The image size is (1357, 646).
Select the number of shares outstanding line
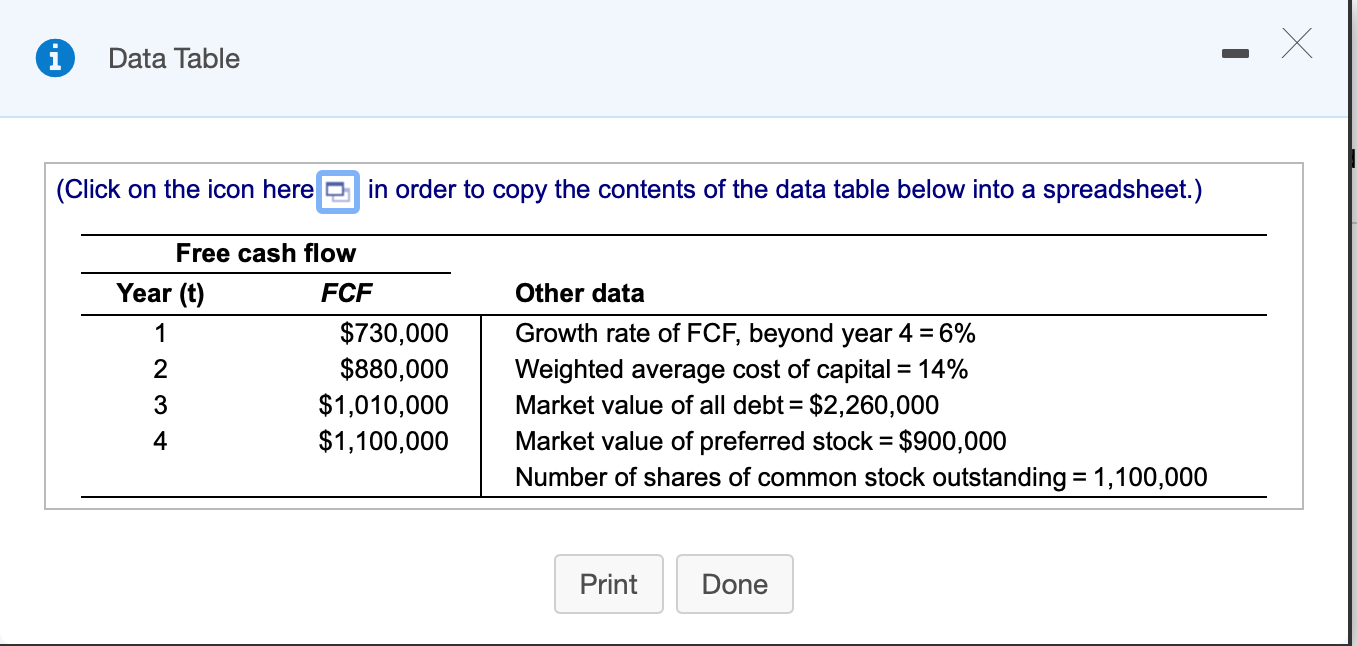(x=860, y=477)
